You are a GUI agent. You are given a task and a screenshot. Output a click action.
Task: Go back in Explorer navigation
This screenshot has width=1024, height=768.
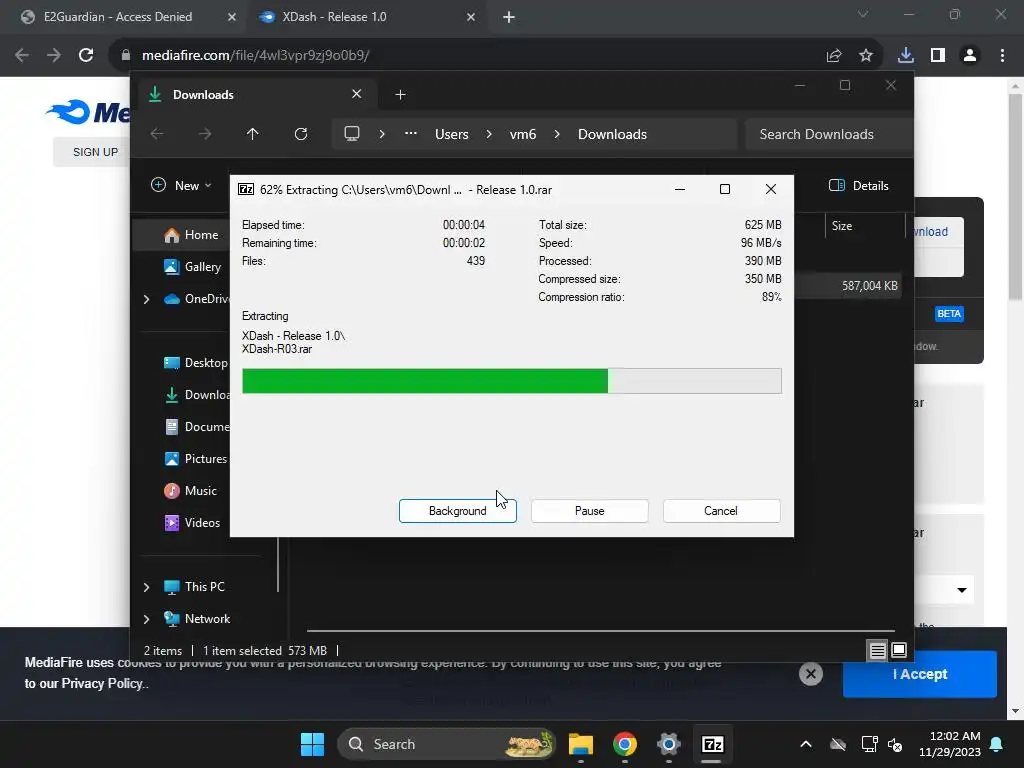[157, 134]
